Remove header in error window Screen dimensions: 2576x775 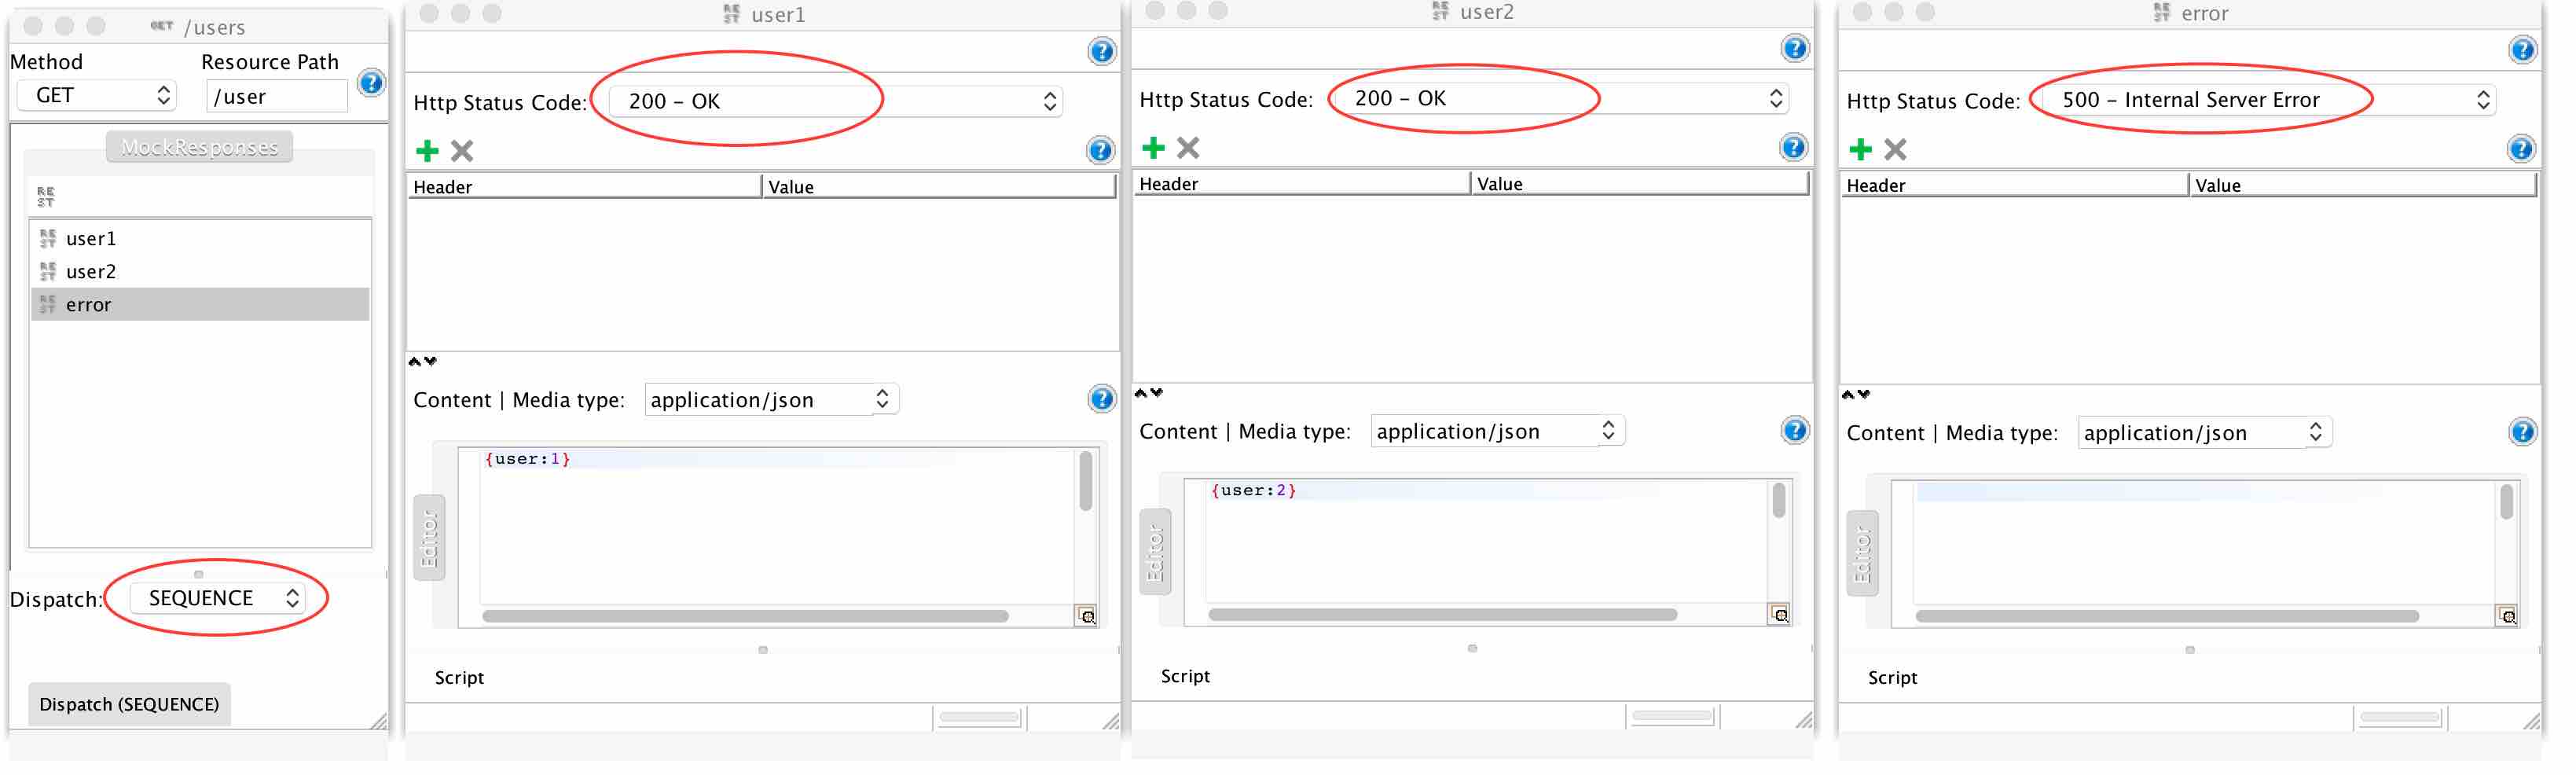[x=1895, y=150]
